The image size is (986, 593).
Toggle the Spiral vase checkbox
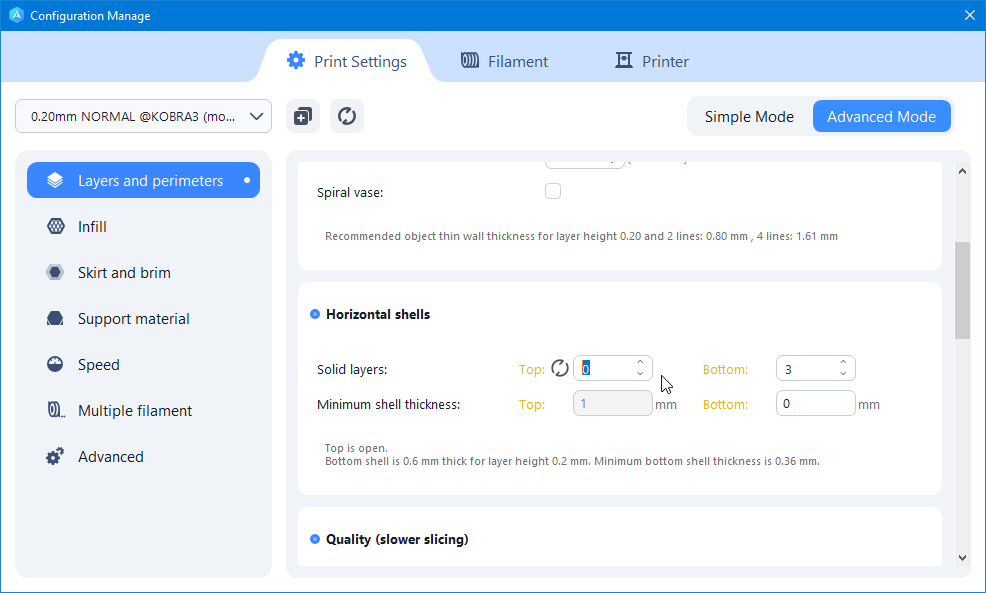pyautogui.click(x=553, y=191)
